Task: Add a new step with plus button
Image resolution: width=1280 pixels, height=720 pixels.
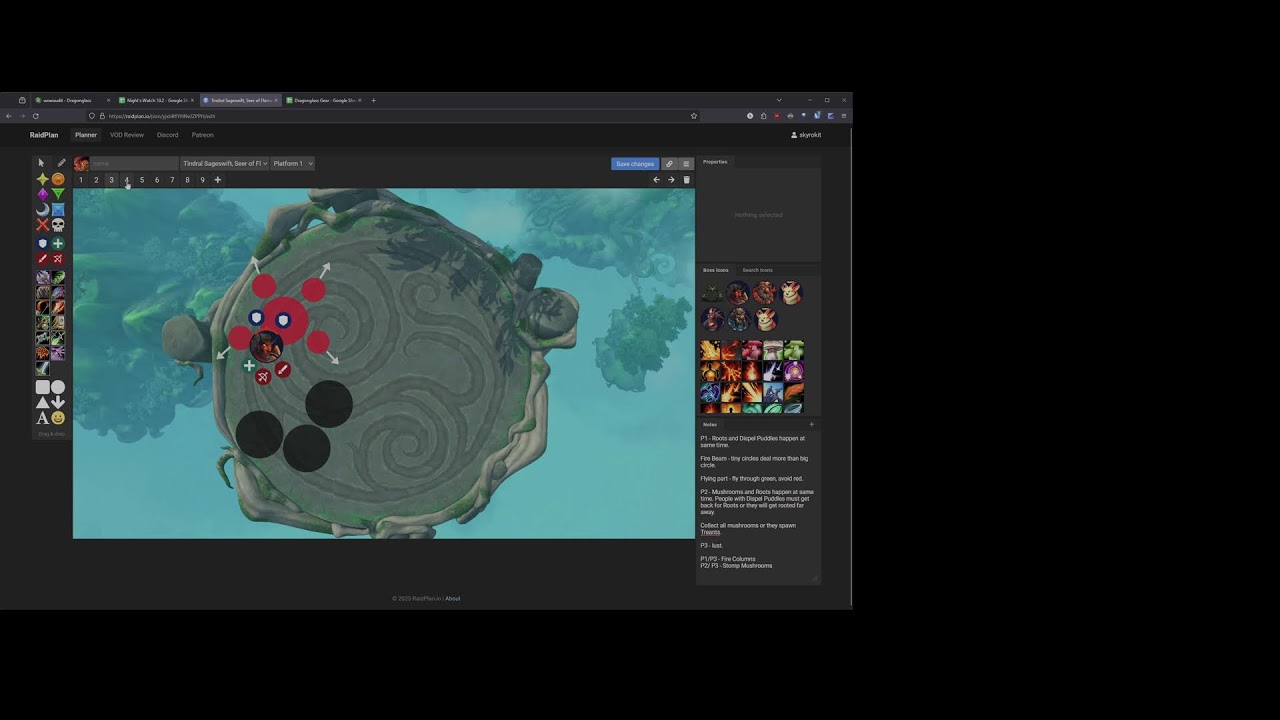Action: (217, 180)
